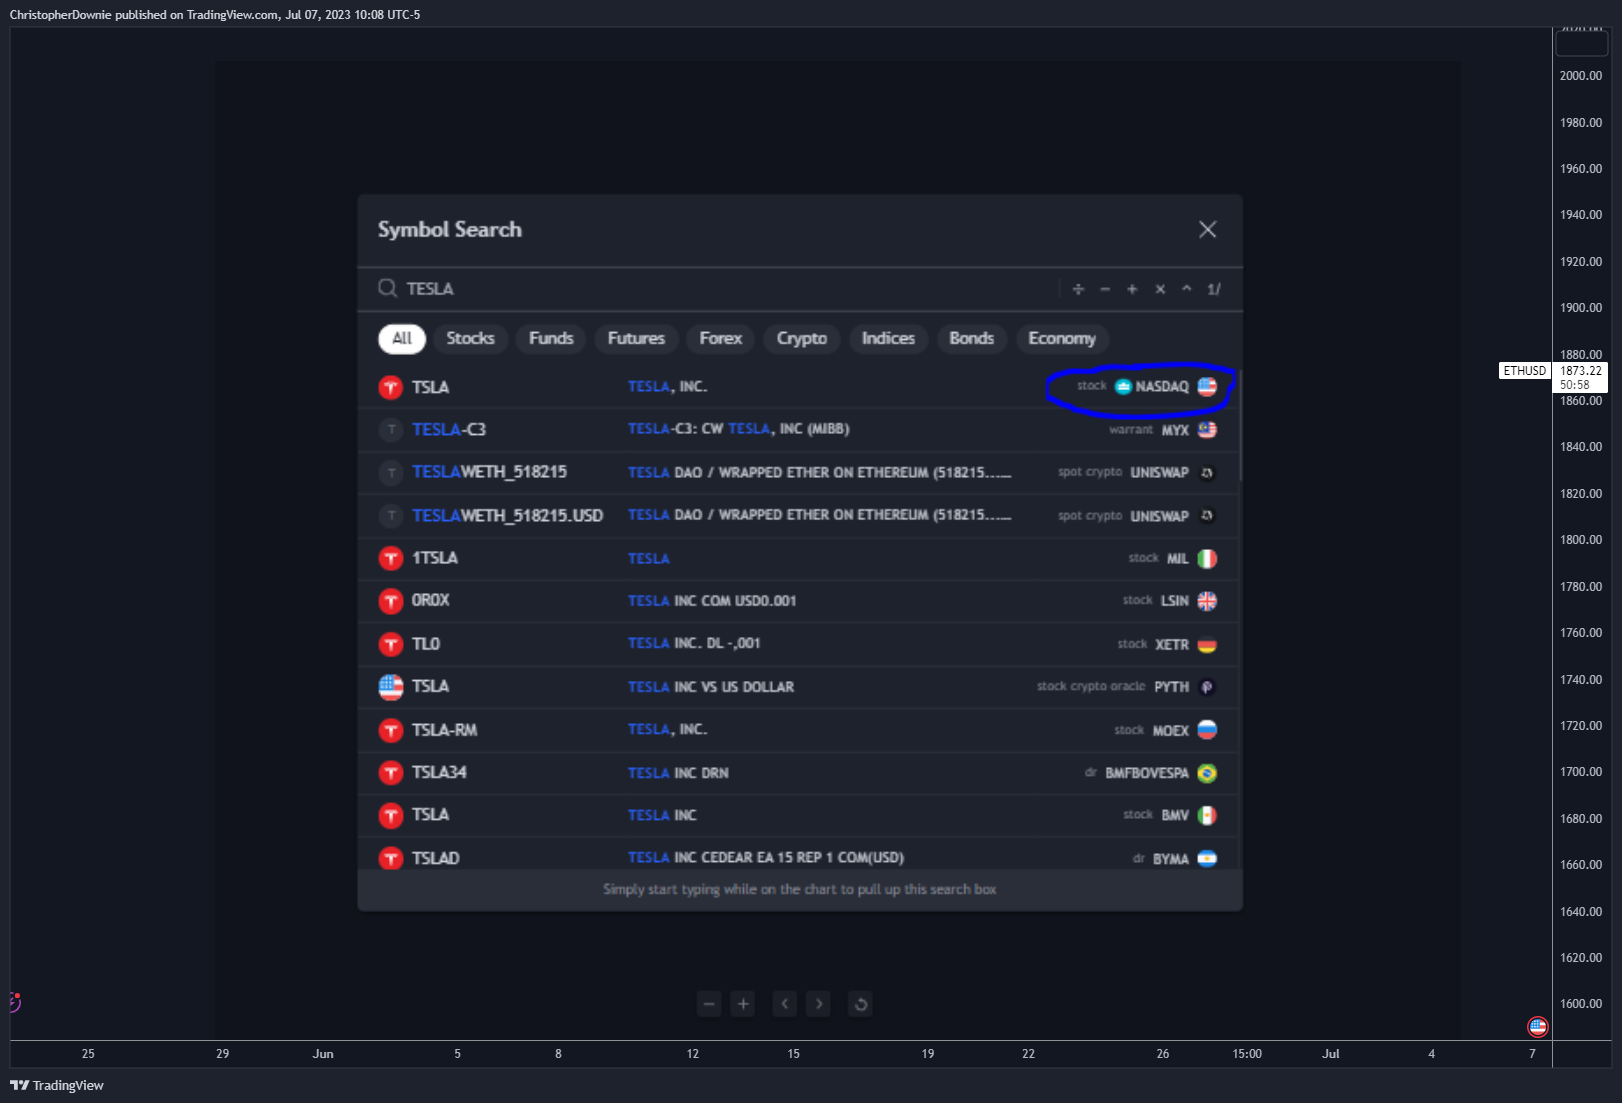Select the TESLA-C3 warrant row
This screenshot has height=1103, width=1622.
click(798, 430)
